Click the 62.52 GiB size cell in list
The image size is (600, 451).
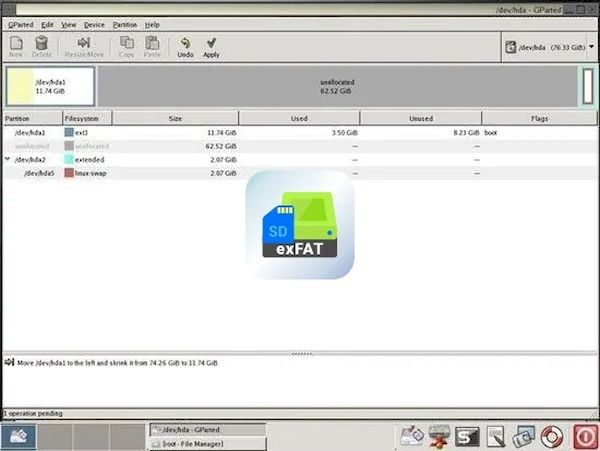(x=221, y=146)
